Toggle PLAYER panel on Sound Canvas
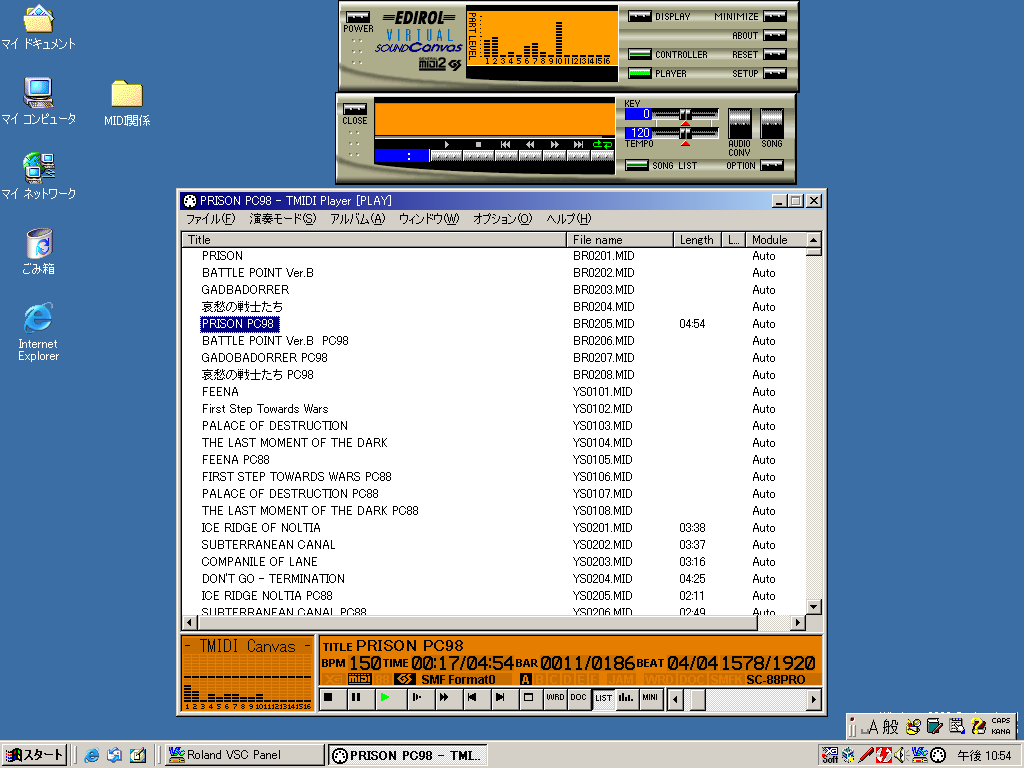This screenshot has height=768, width=1024. pos(639,74)
